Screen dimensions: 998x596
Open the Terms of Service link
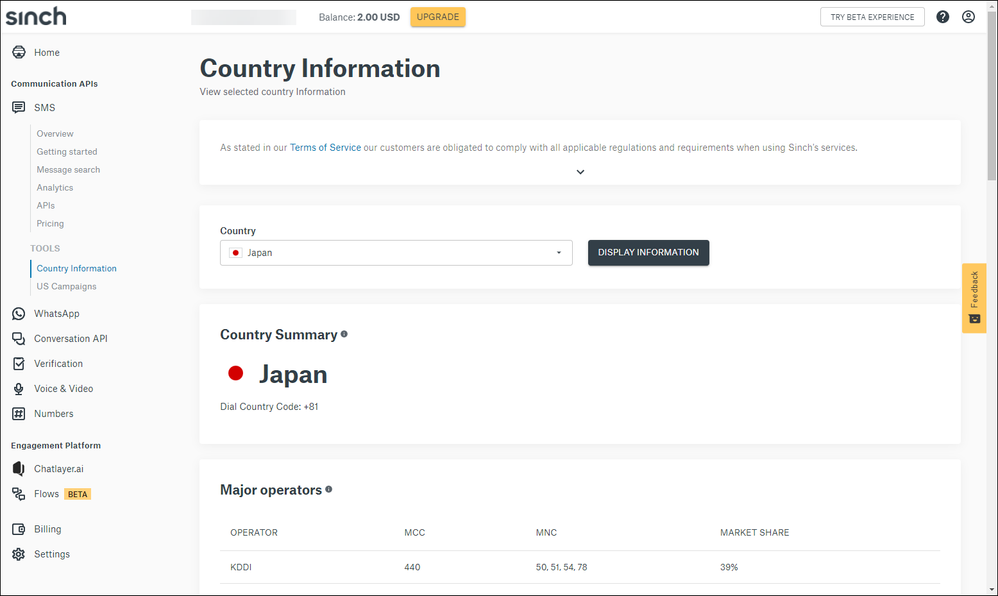coord(325,148)
